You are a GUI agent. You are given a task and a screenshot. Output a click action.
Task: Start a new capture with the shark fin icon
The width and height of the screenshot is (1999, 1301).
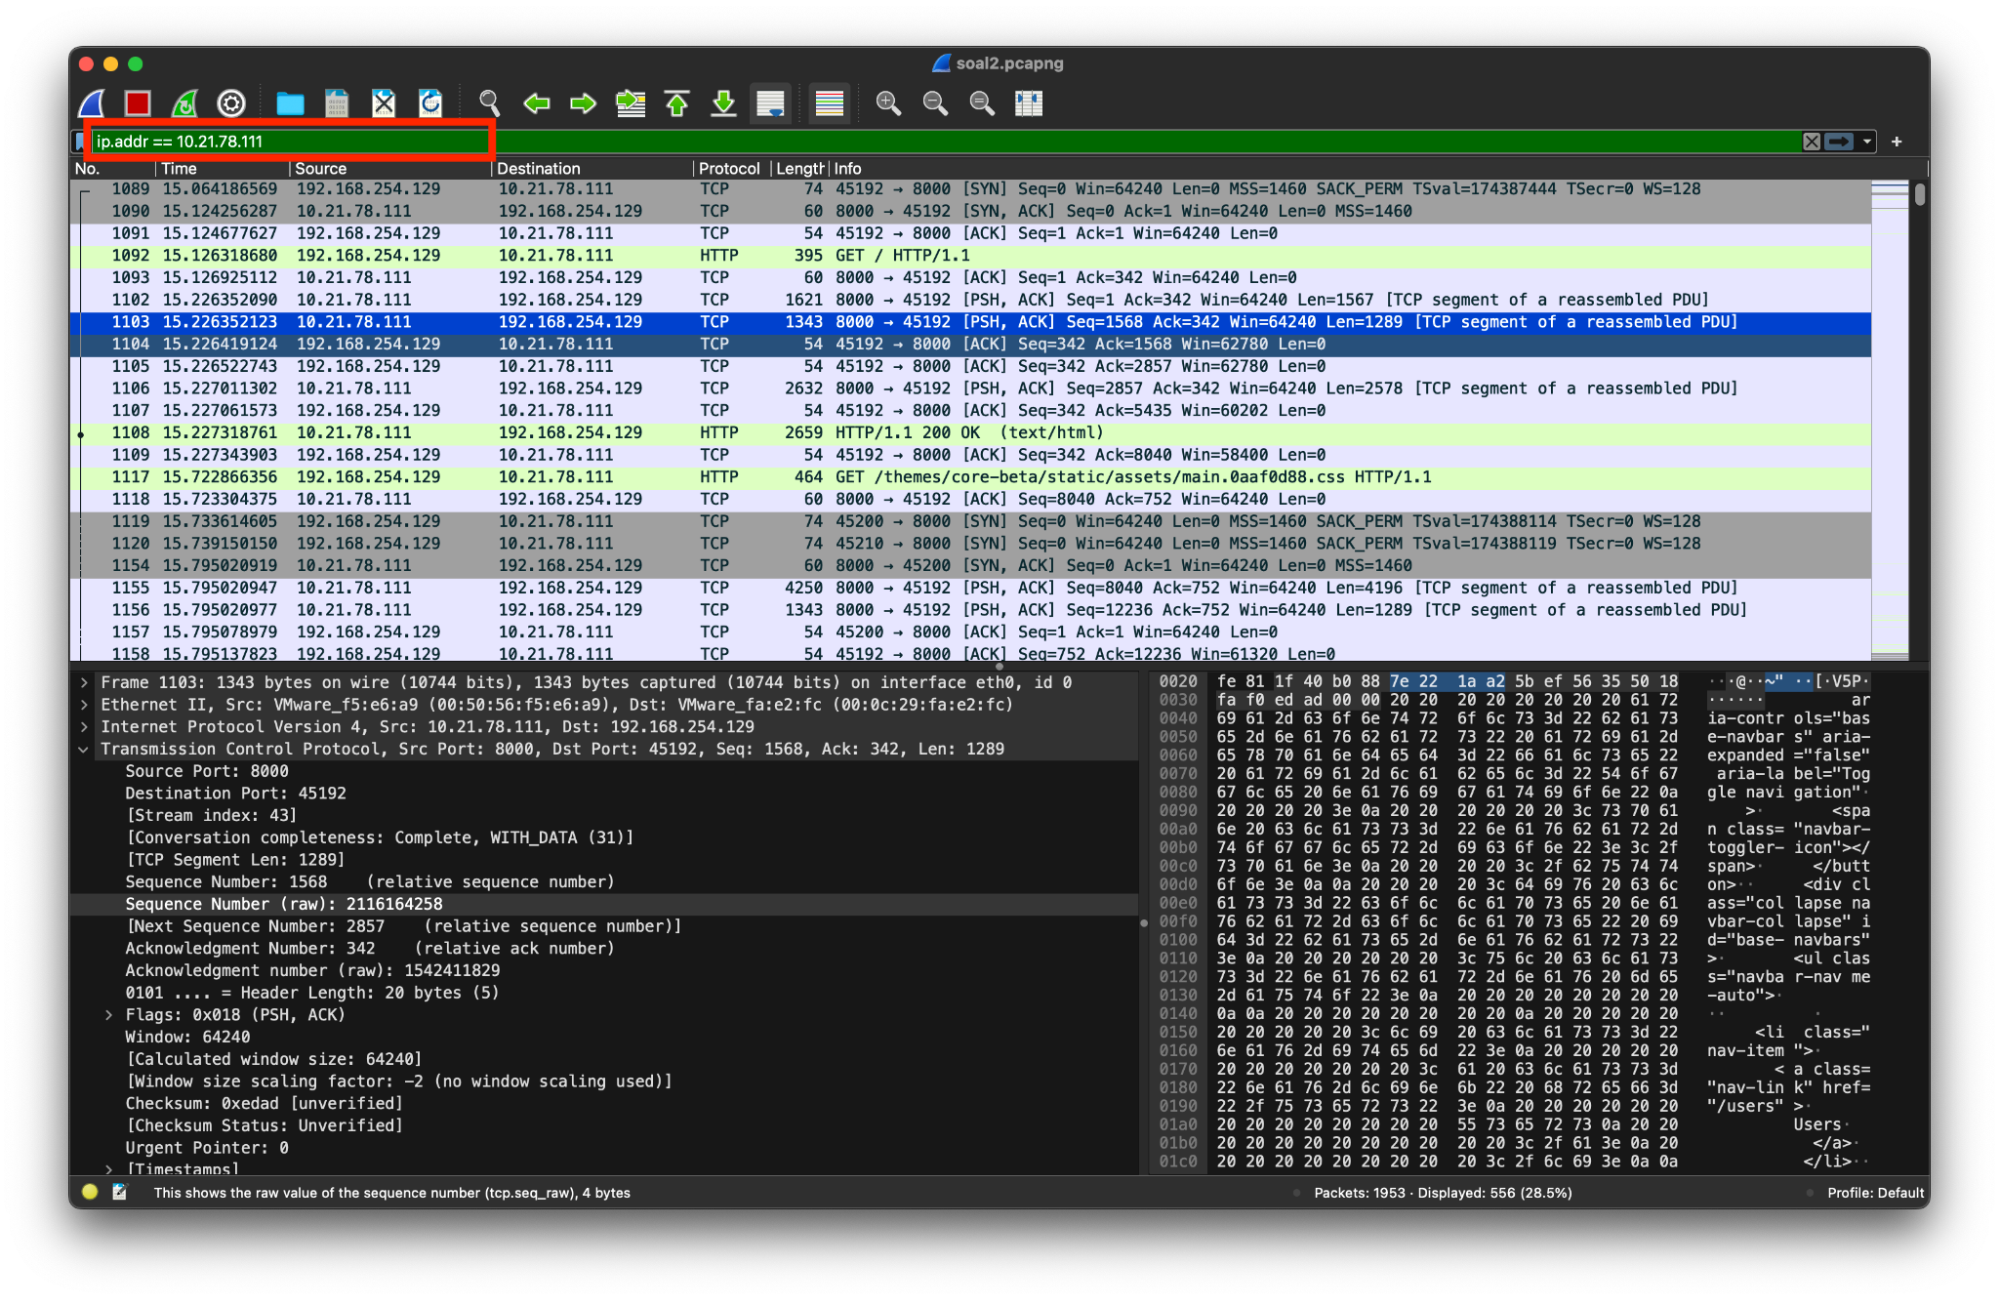(x=92, y=103)
